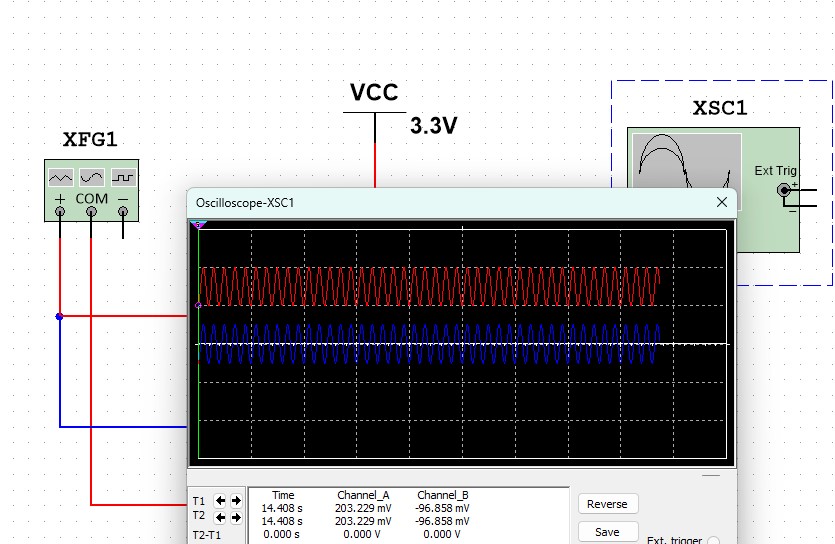Select sine waveform icon on XFG1
The height and width of the screenshot is (544, 835).
click(92, 177)
